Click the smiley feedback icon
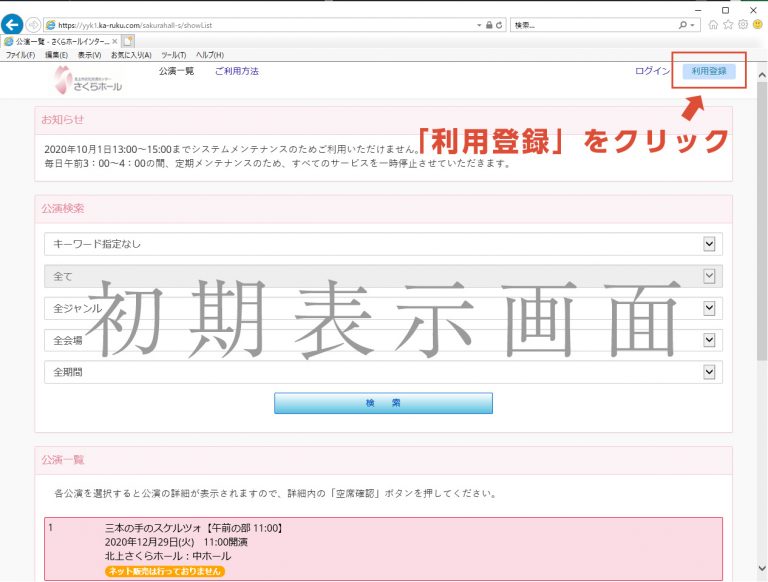The height and width of the screenshot is (582, 768). click(757, 24)
